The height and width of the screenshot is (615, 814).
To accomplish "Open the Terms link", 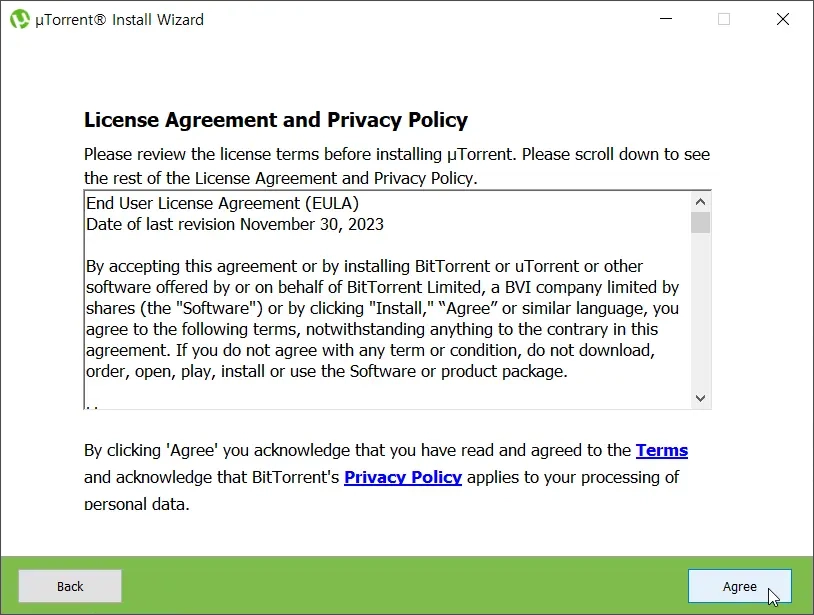I will pyautogui.click(x=662, y=450).
